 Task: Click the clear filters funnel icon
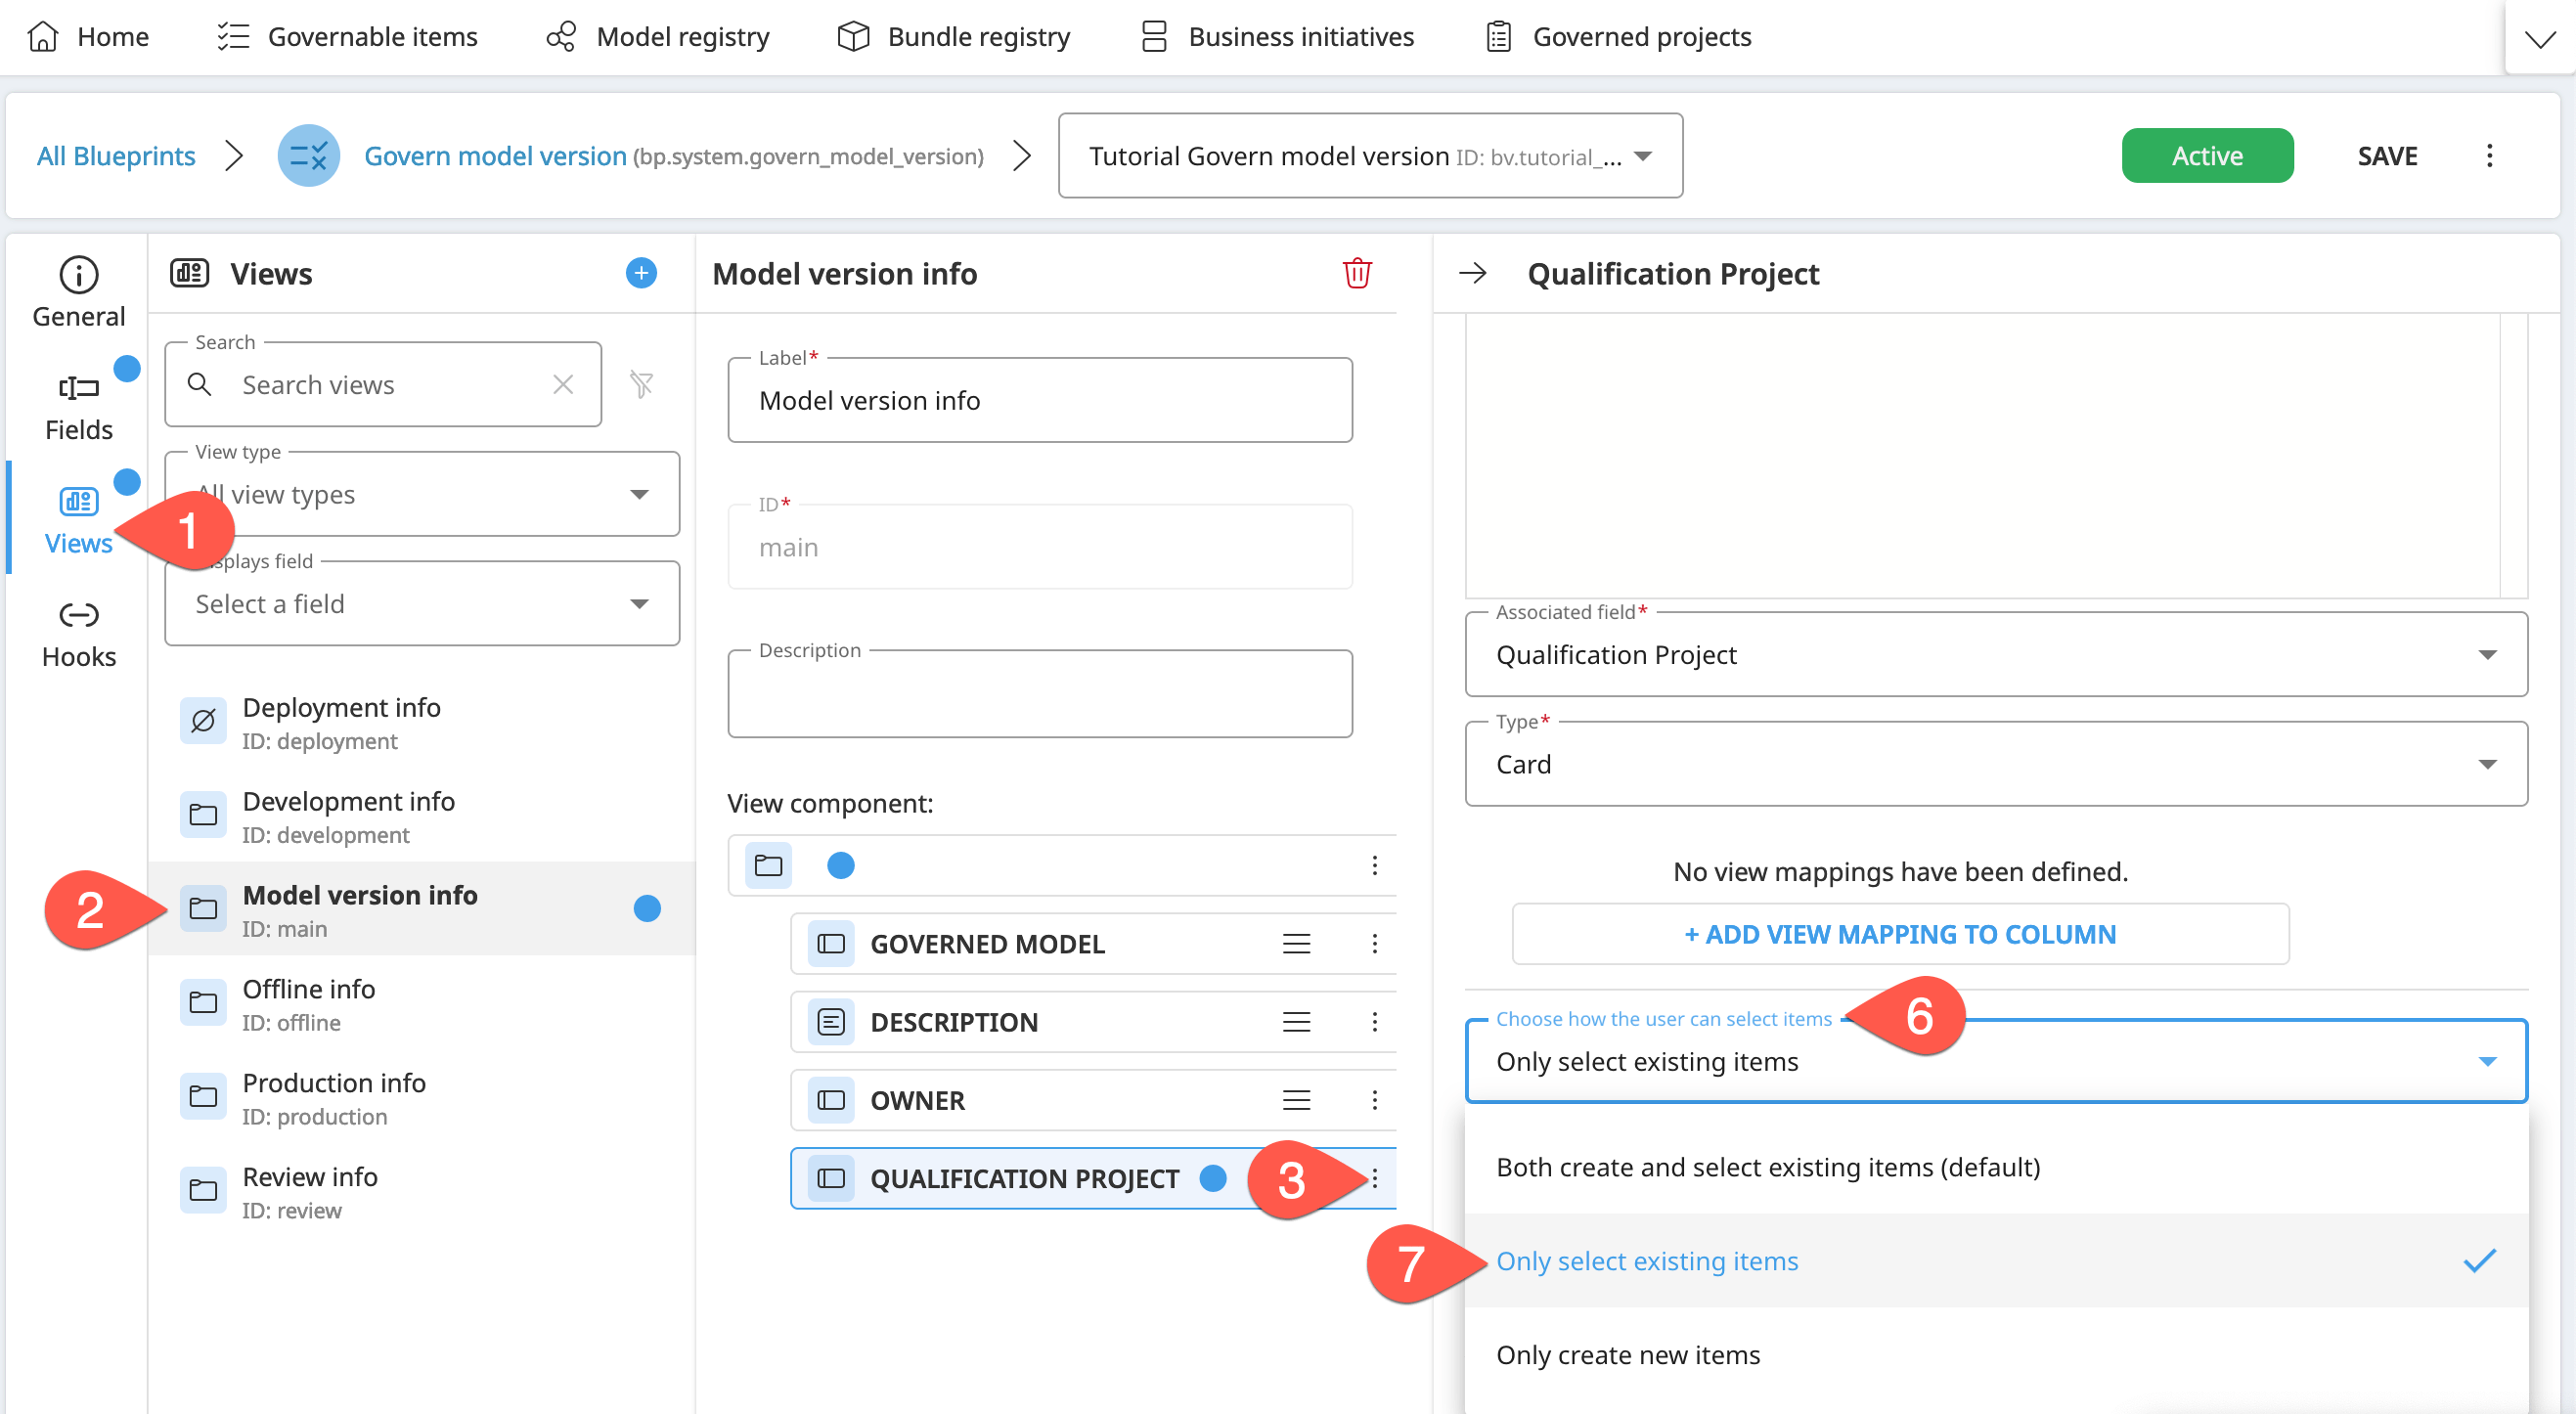641,384
